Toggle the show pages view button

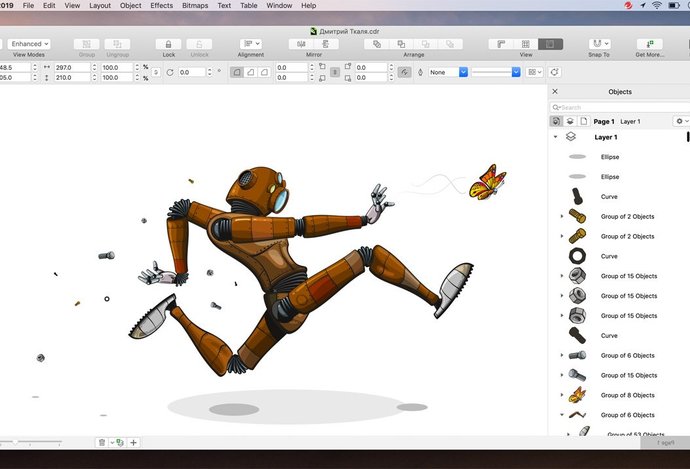pyautogui.click(x=584, y=121)
